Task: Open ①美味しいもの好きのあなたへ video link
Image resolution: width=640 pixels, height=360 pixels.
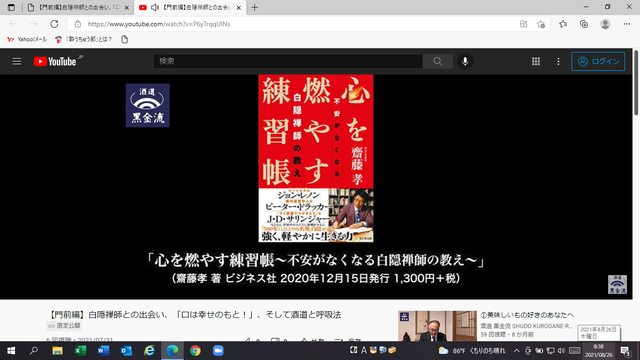Action: (527, 315)
